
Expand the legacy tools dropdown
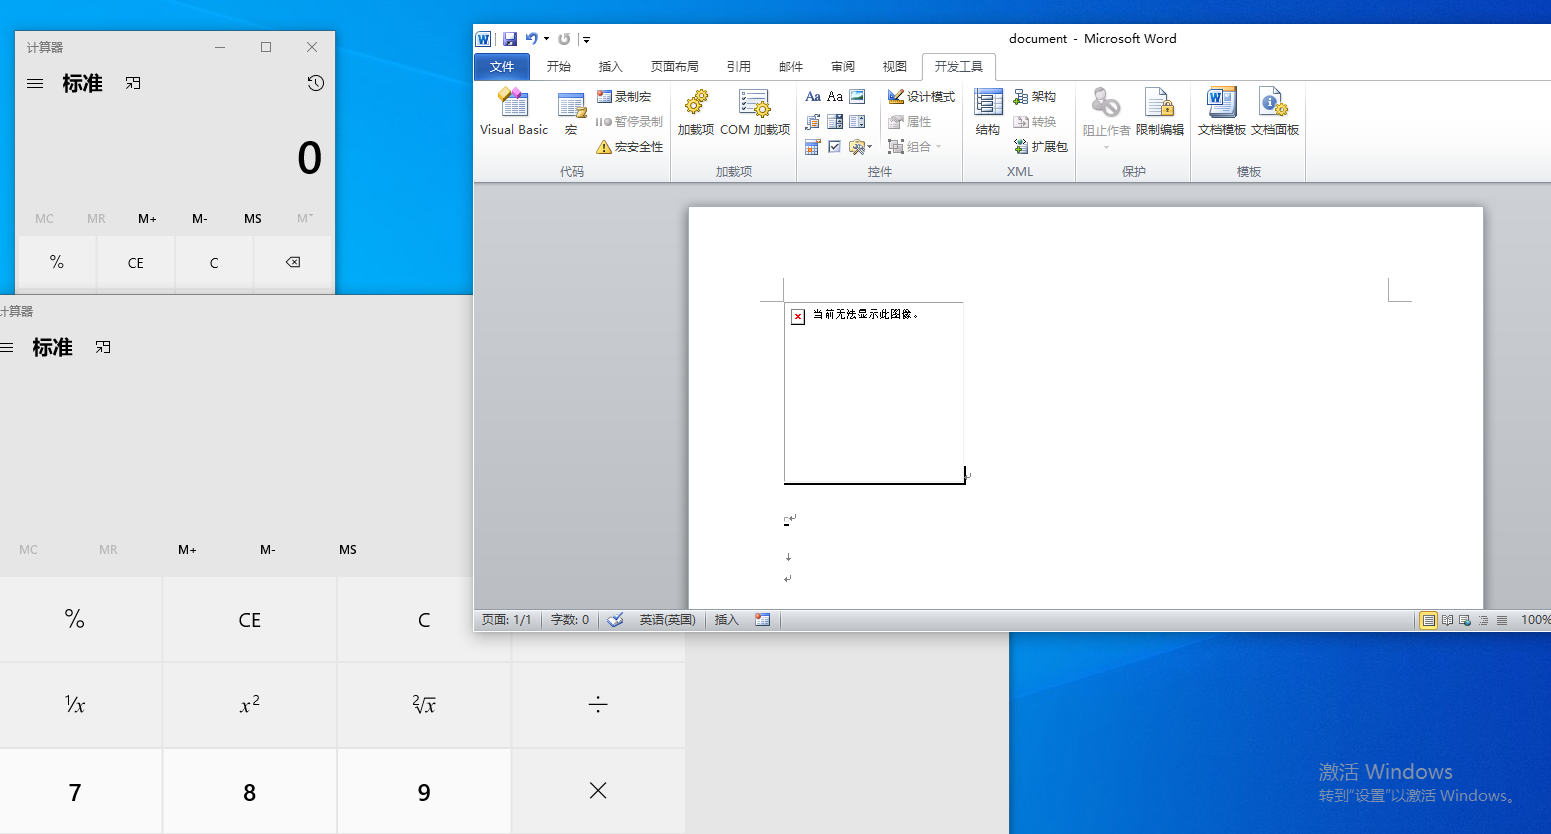coord(861,147)
